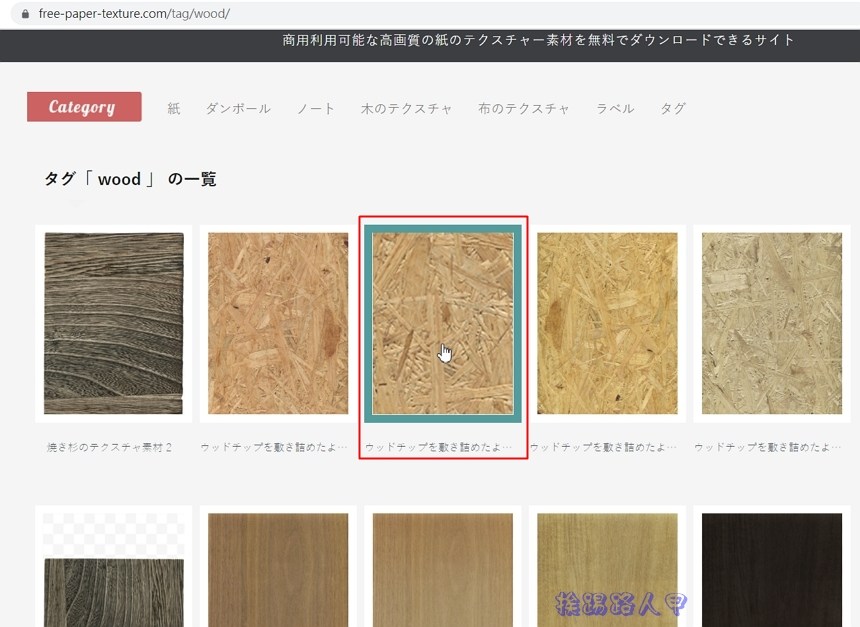This screenshot has height=627, width=860.
Task: Click the red Category button
Action: pyautogui.click(x=84, y=107)
